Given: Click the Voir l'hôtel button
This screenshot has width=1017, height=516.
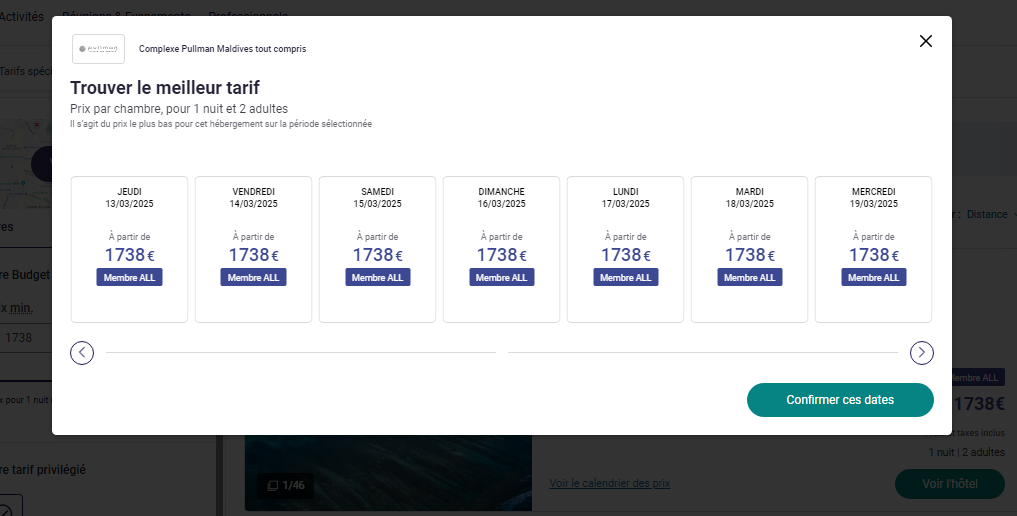Looking at the screenshot, I should click(950, 484).
